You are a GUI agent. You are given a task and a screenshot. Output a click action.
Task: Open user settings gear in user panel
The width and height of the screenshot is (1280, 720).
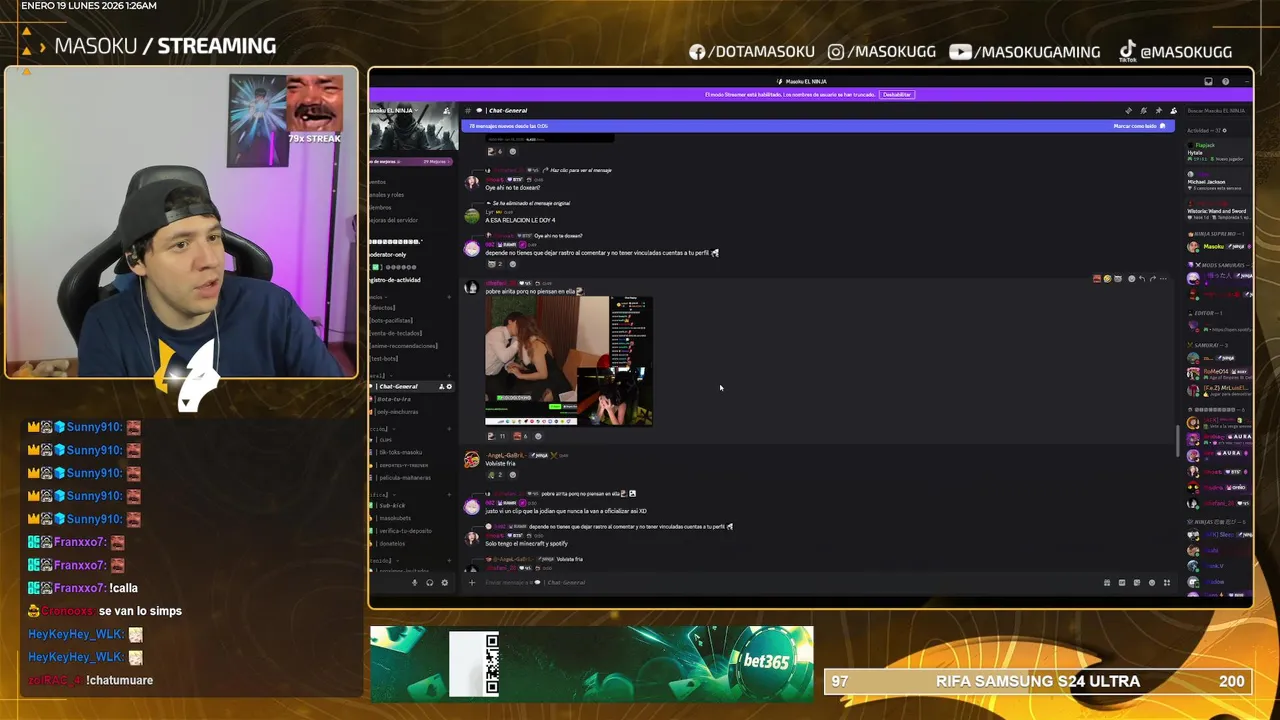tap(445, 582)
